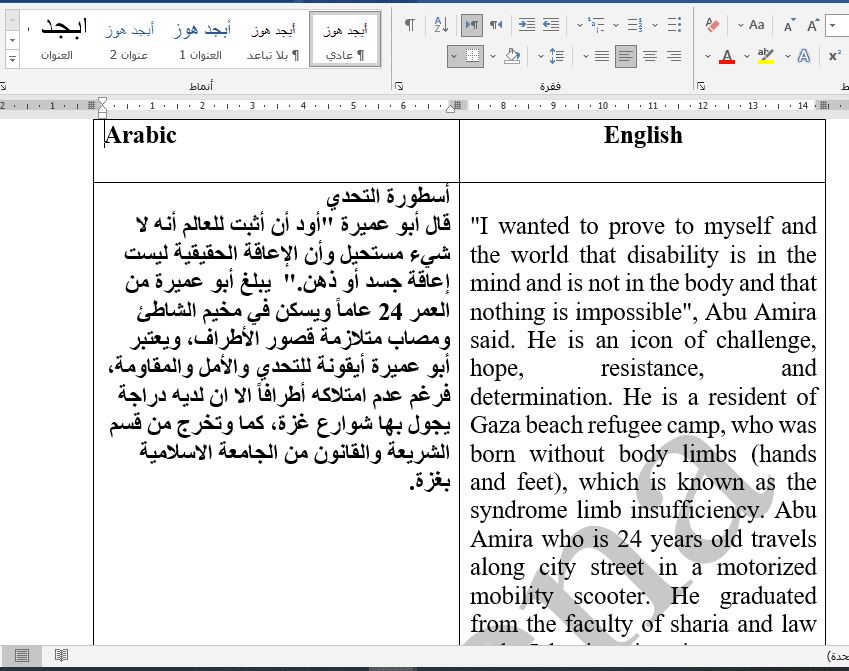Open the font color dropdown arrow
This screenshot has width=849, height=671.
(x=708, y=56)
